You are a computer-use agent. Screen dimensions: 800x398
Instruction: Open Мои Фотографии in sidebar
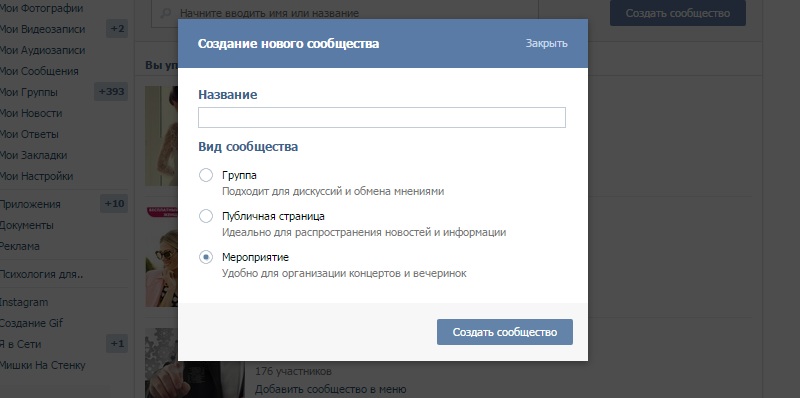tap(41, 9)
